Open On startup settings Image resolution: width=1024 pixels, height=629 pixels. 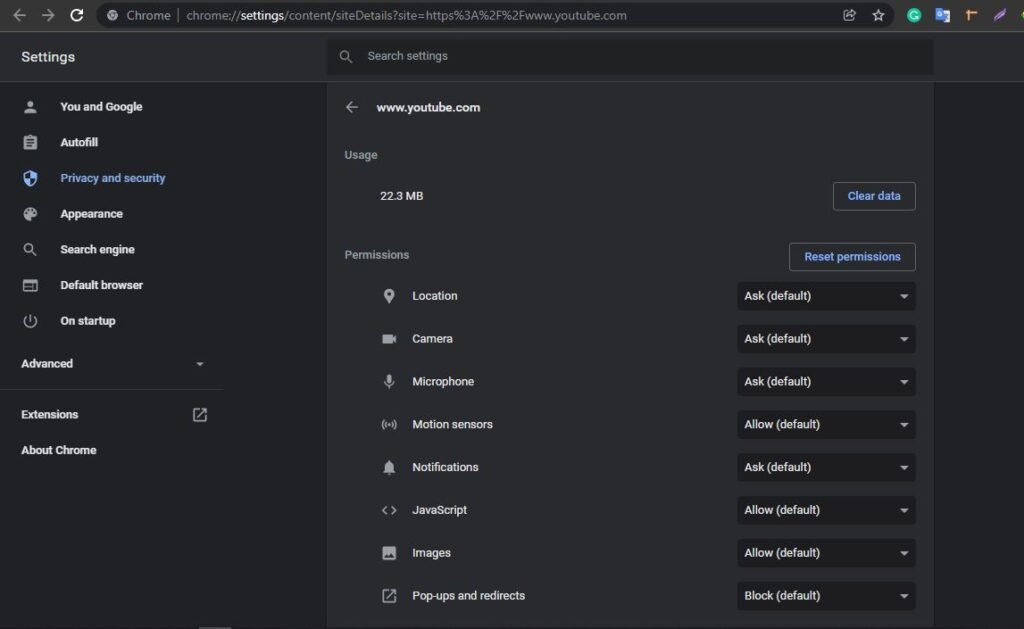coord(88,321)
